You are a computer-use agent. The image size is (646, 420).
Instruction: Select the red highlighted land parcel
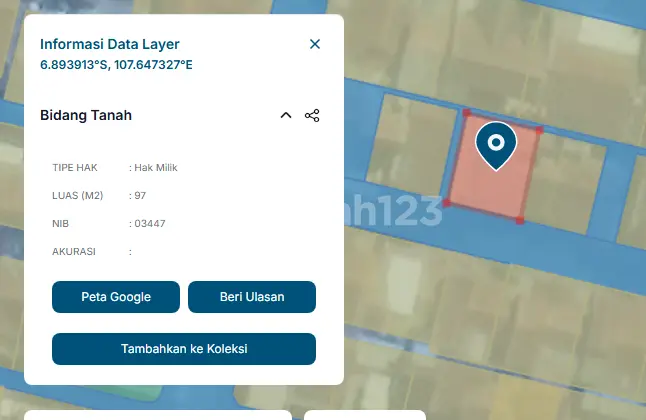492,190
